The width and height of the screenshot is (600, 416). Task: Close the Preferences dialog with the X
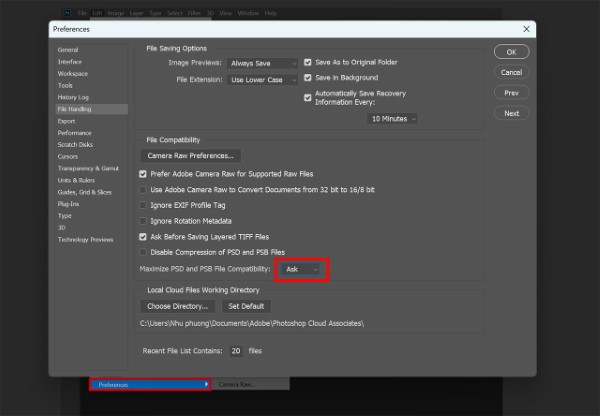[x=526, y=30]
